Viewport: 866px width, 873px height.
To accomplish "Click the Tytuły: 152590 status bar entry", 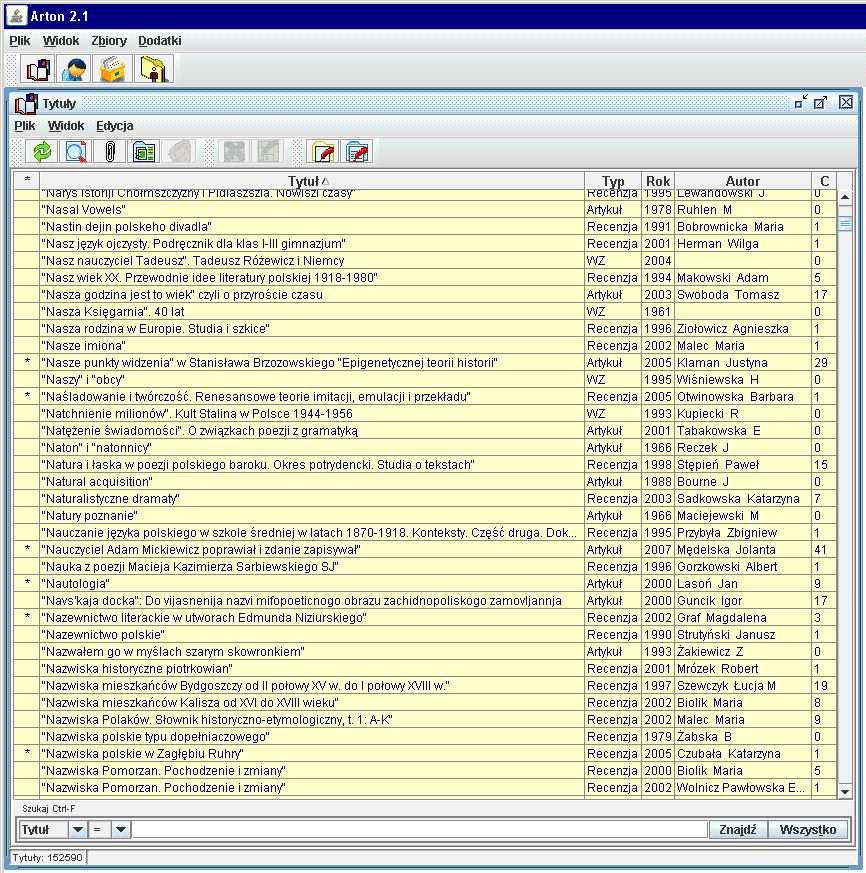I will coord(48,858).
